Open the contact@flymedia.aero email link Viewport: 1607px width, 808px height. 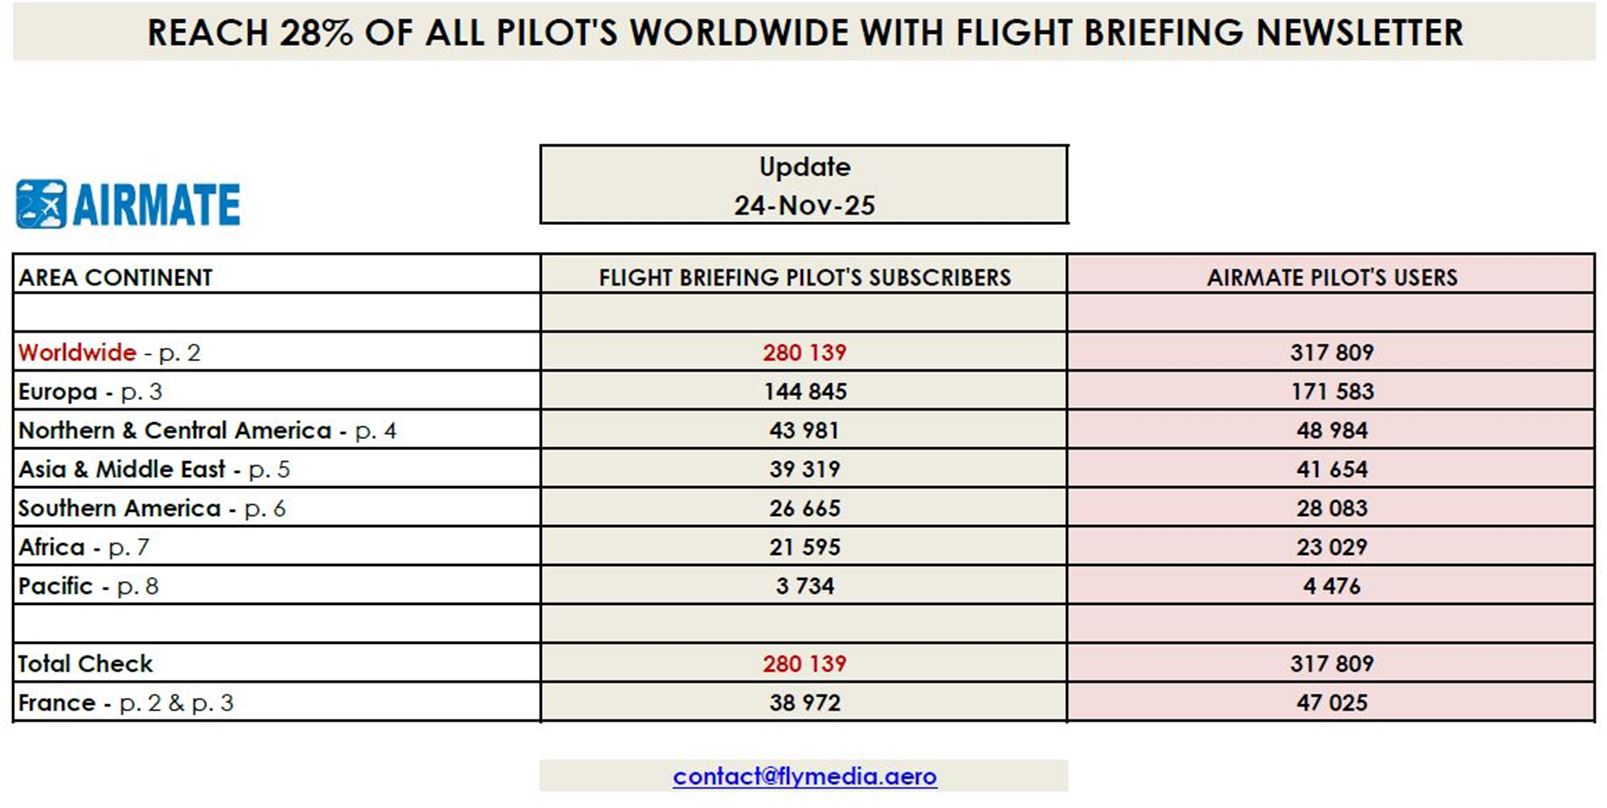[x=804, y=776]
